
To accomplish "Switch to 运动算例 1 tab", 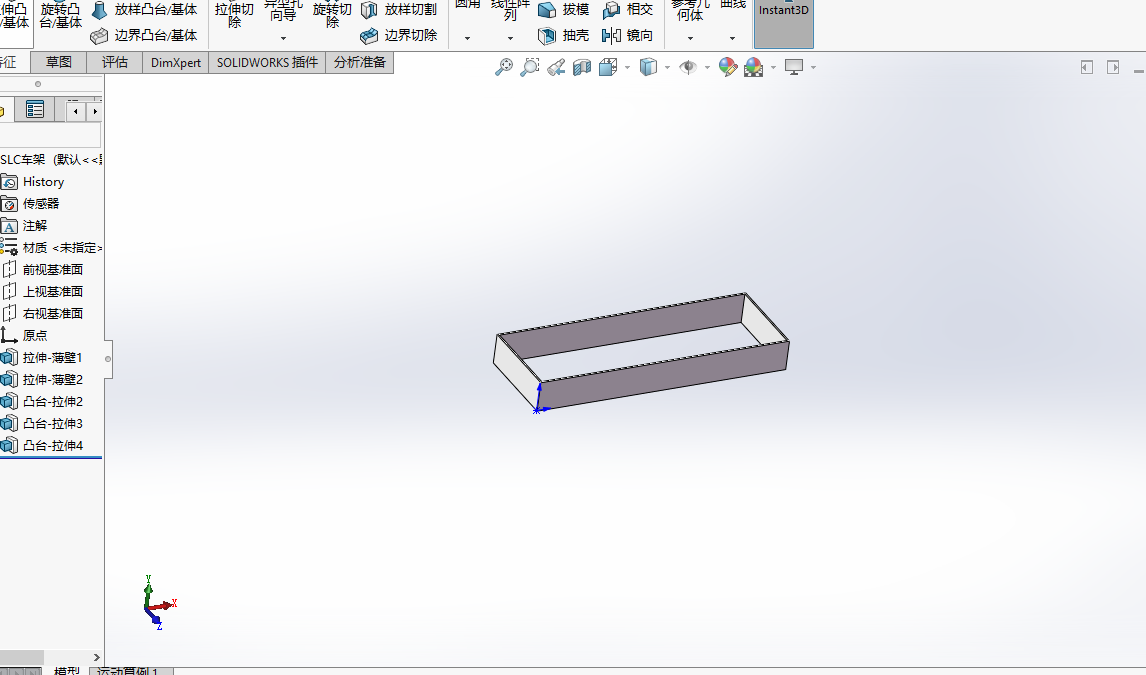I will 132,671.
